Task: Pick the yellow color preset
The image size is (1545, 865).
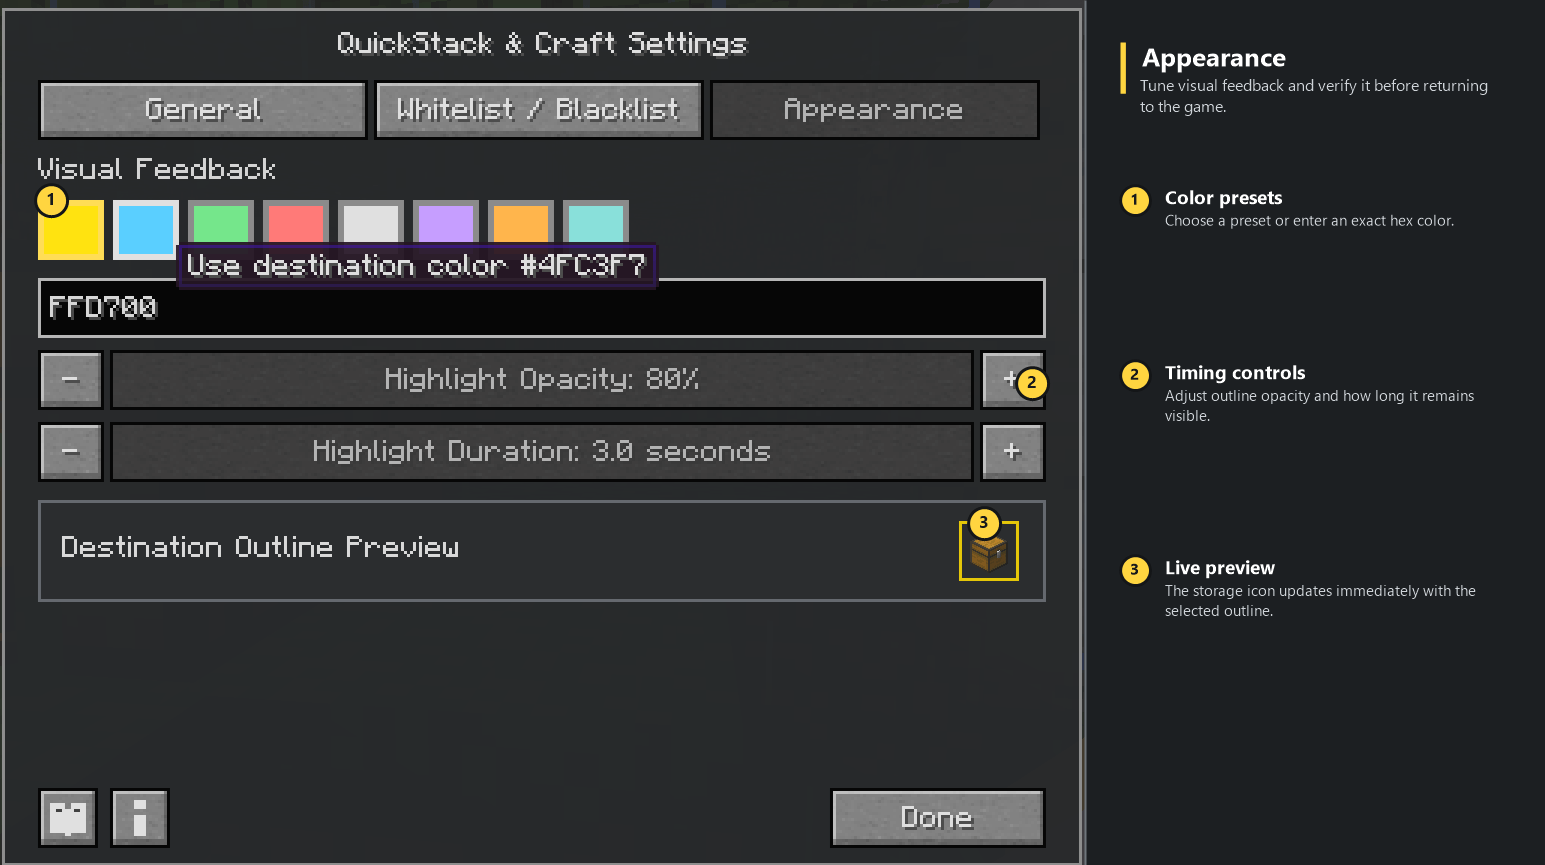Action: [x=71, y=229]
